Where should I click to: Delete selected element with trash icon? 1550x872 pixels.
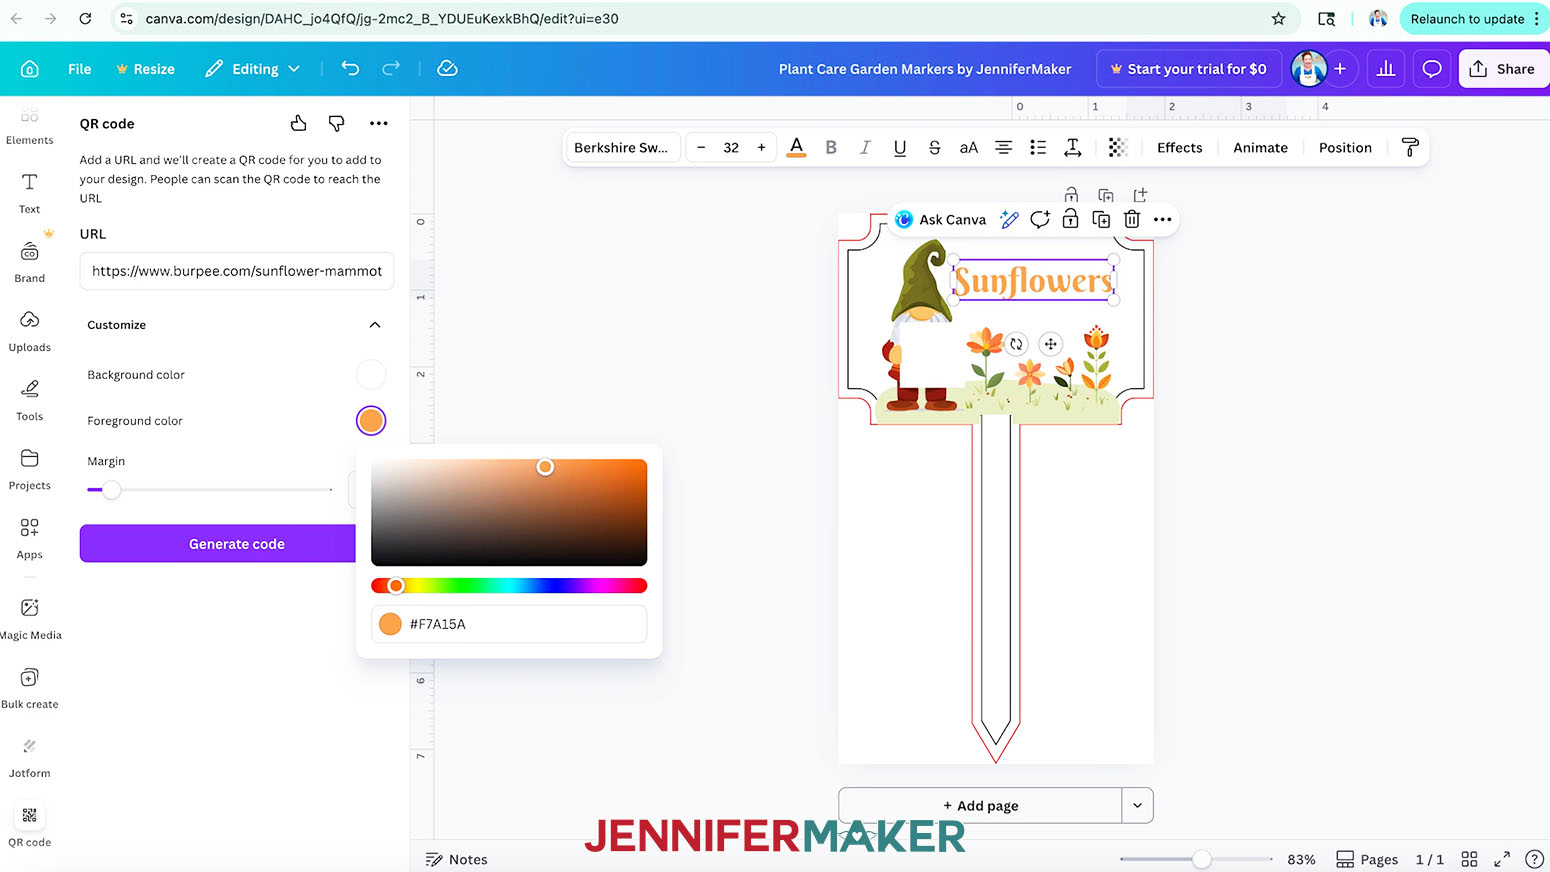point(1132,219)
